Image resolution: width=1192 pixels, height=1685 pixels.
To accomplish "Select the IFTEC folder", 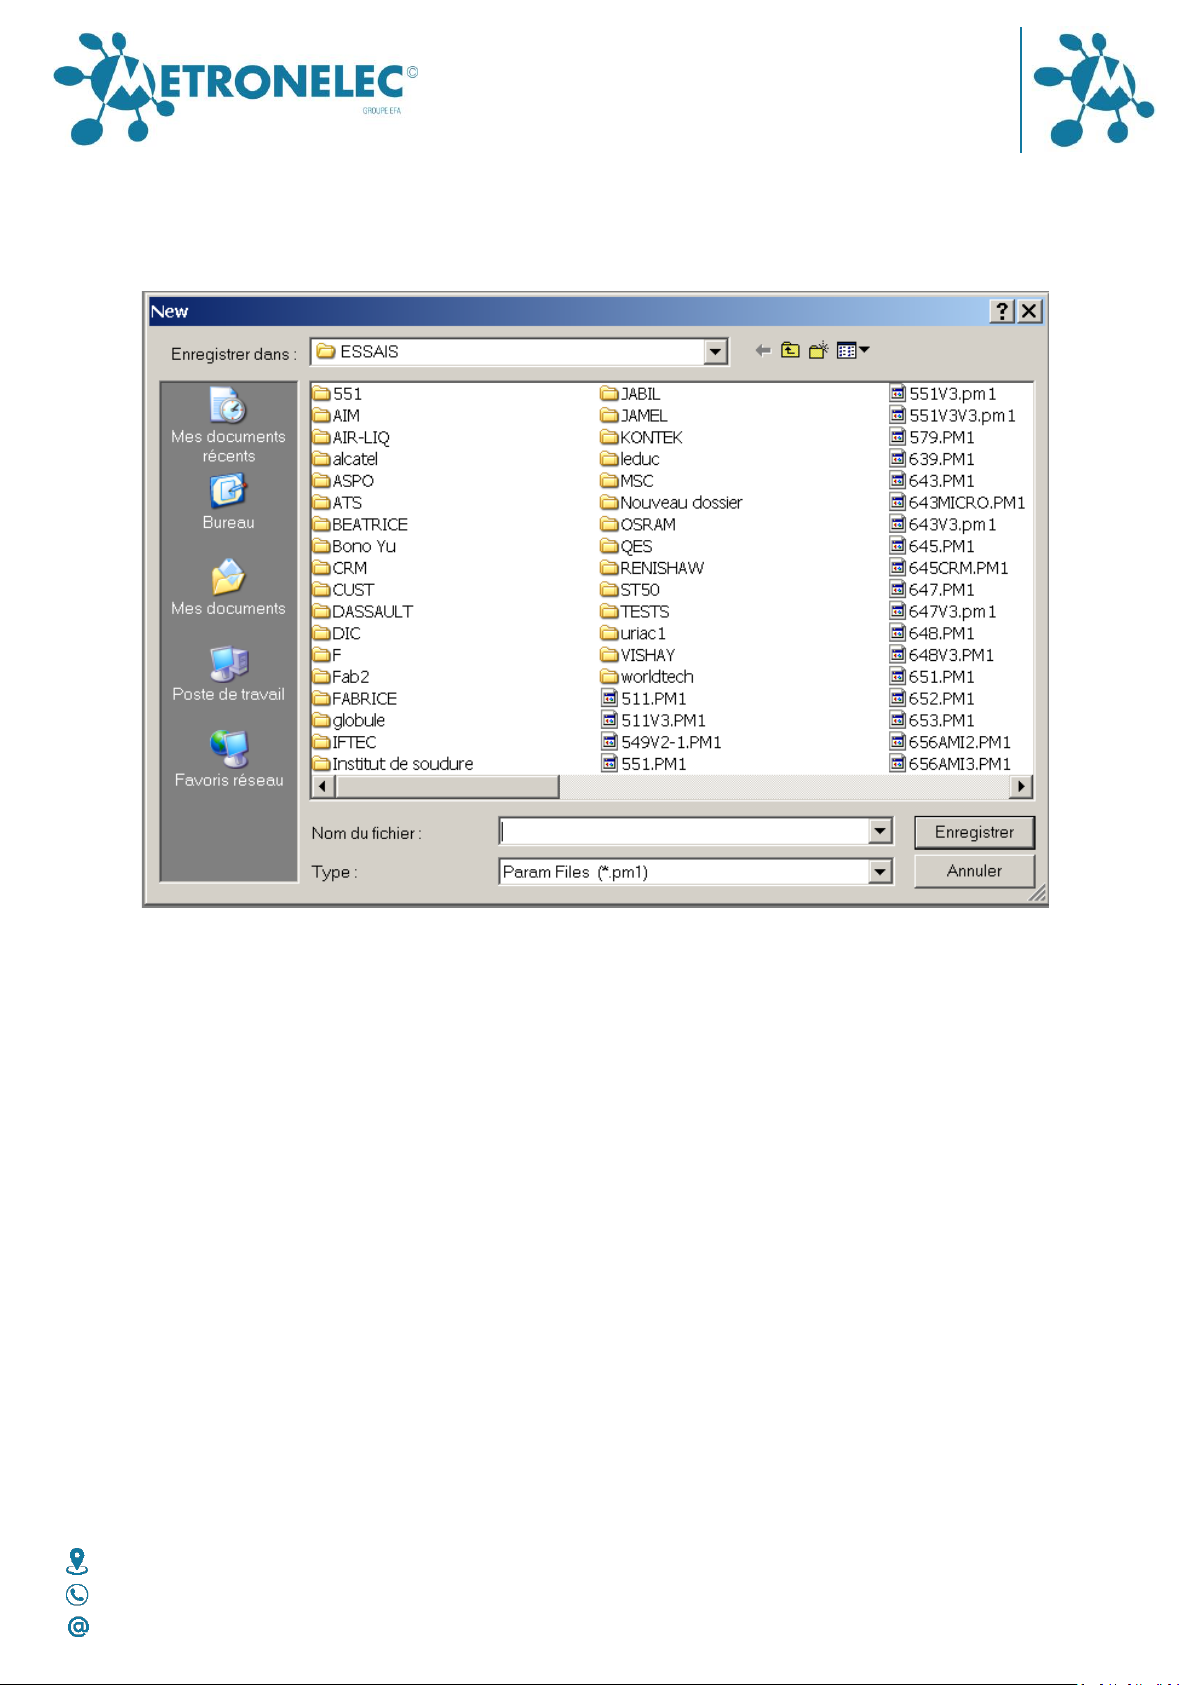I will click(345, 742).
